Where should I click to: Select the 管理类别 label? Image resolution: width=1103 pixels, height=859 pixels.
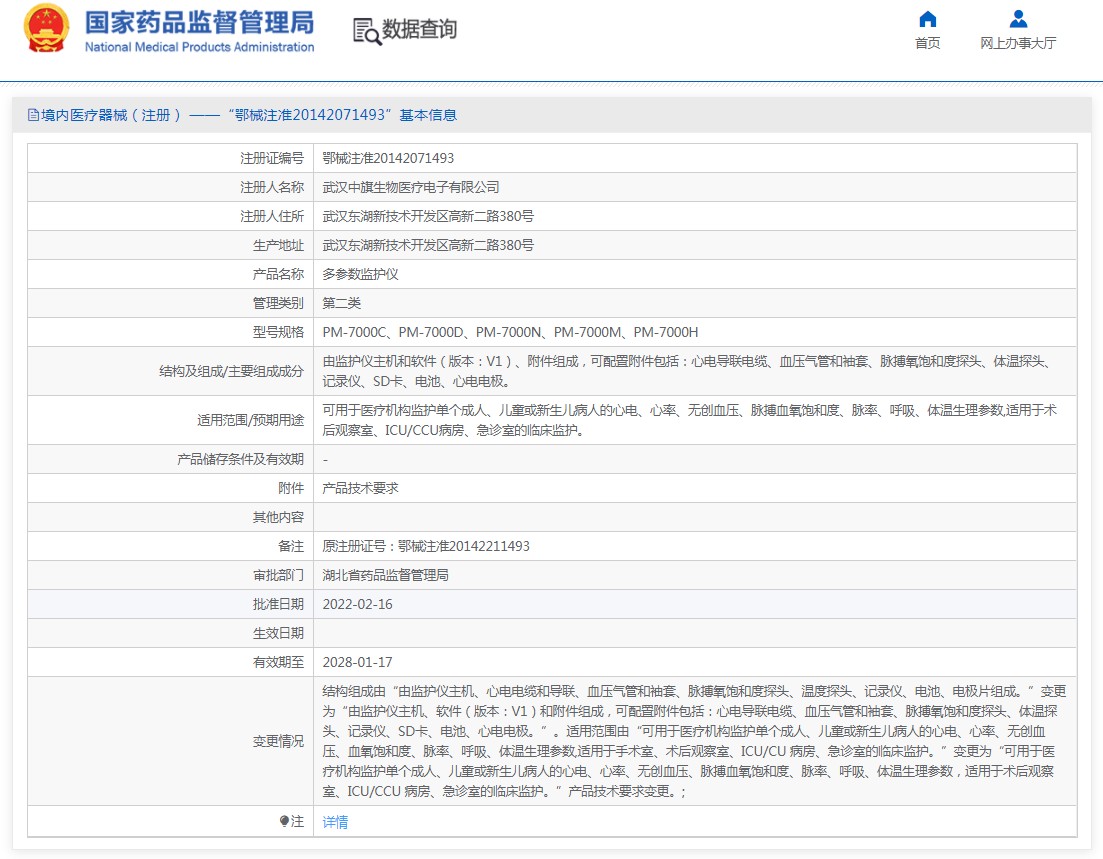coord(278,303)
